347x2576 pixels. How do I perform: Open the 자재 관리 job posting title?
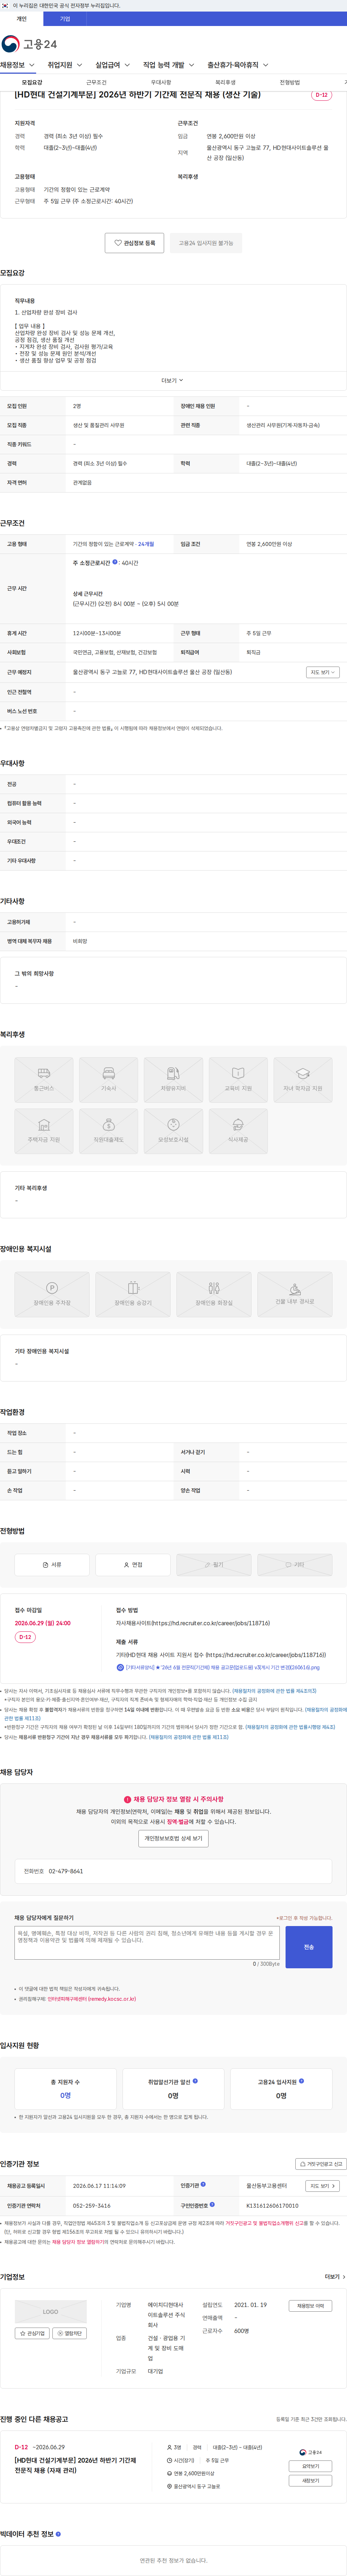(75, 2465)
